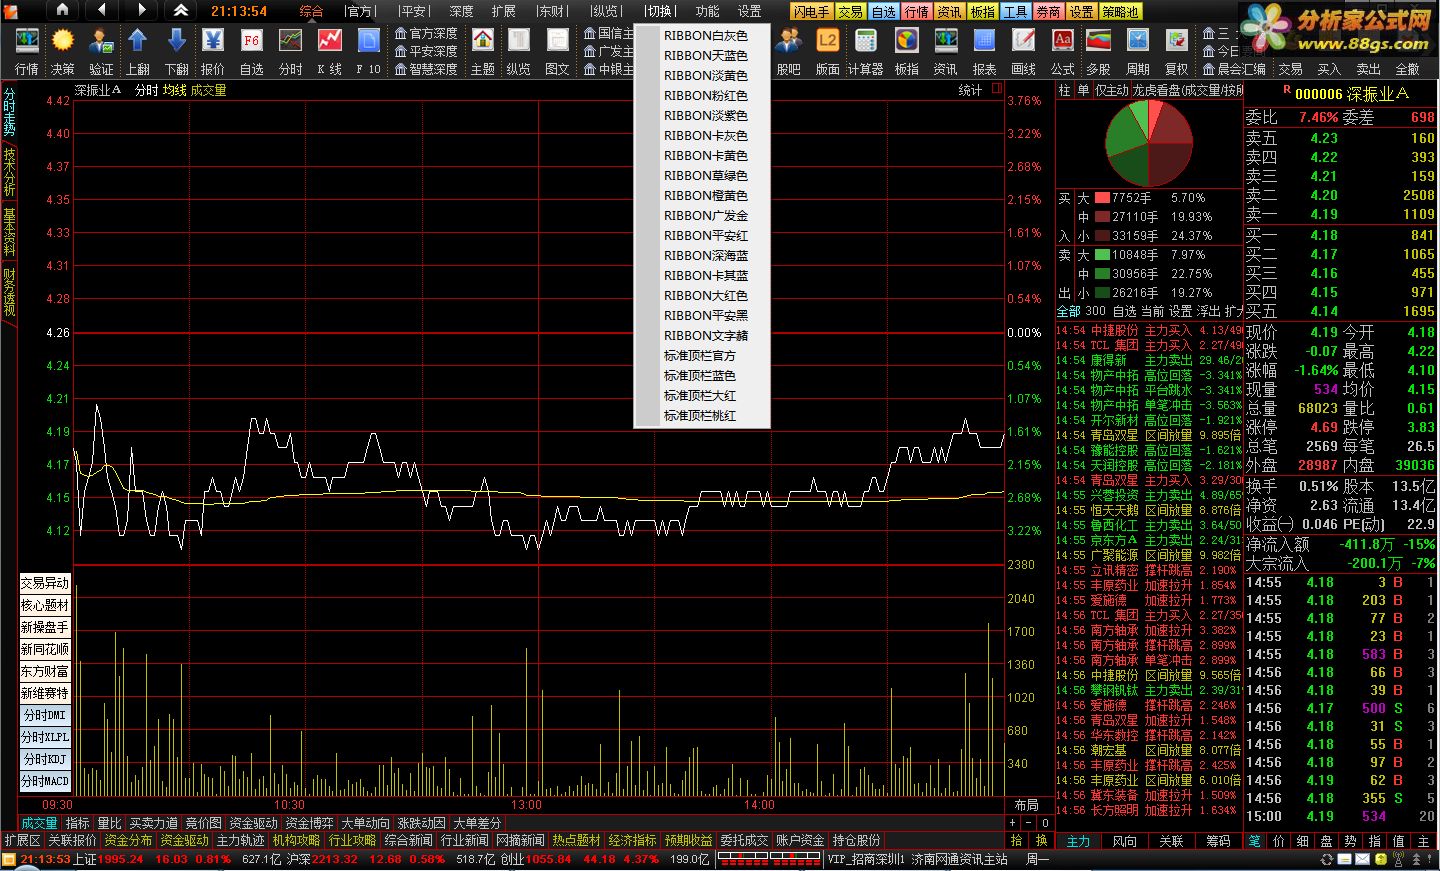The height and width of the screenshot is (871, 1440).
Task: Open the 公式 formula icon
Action: tap(1063, 52)
